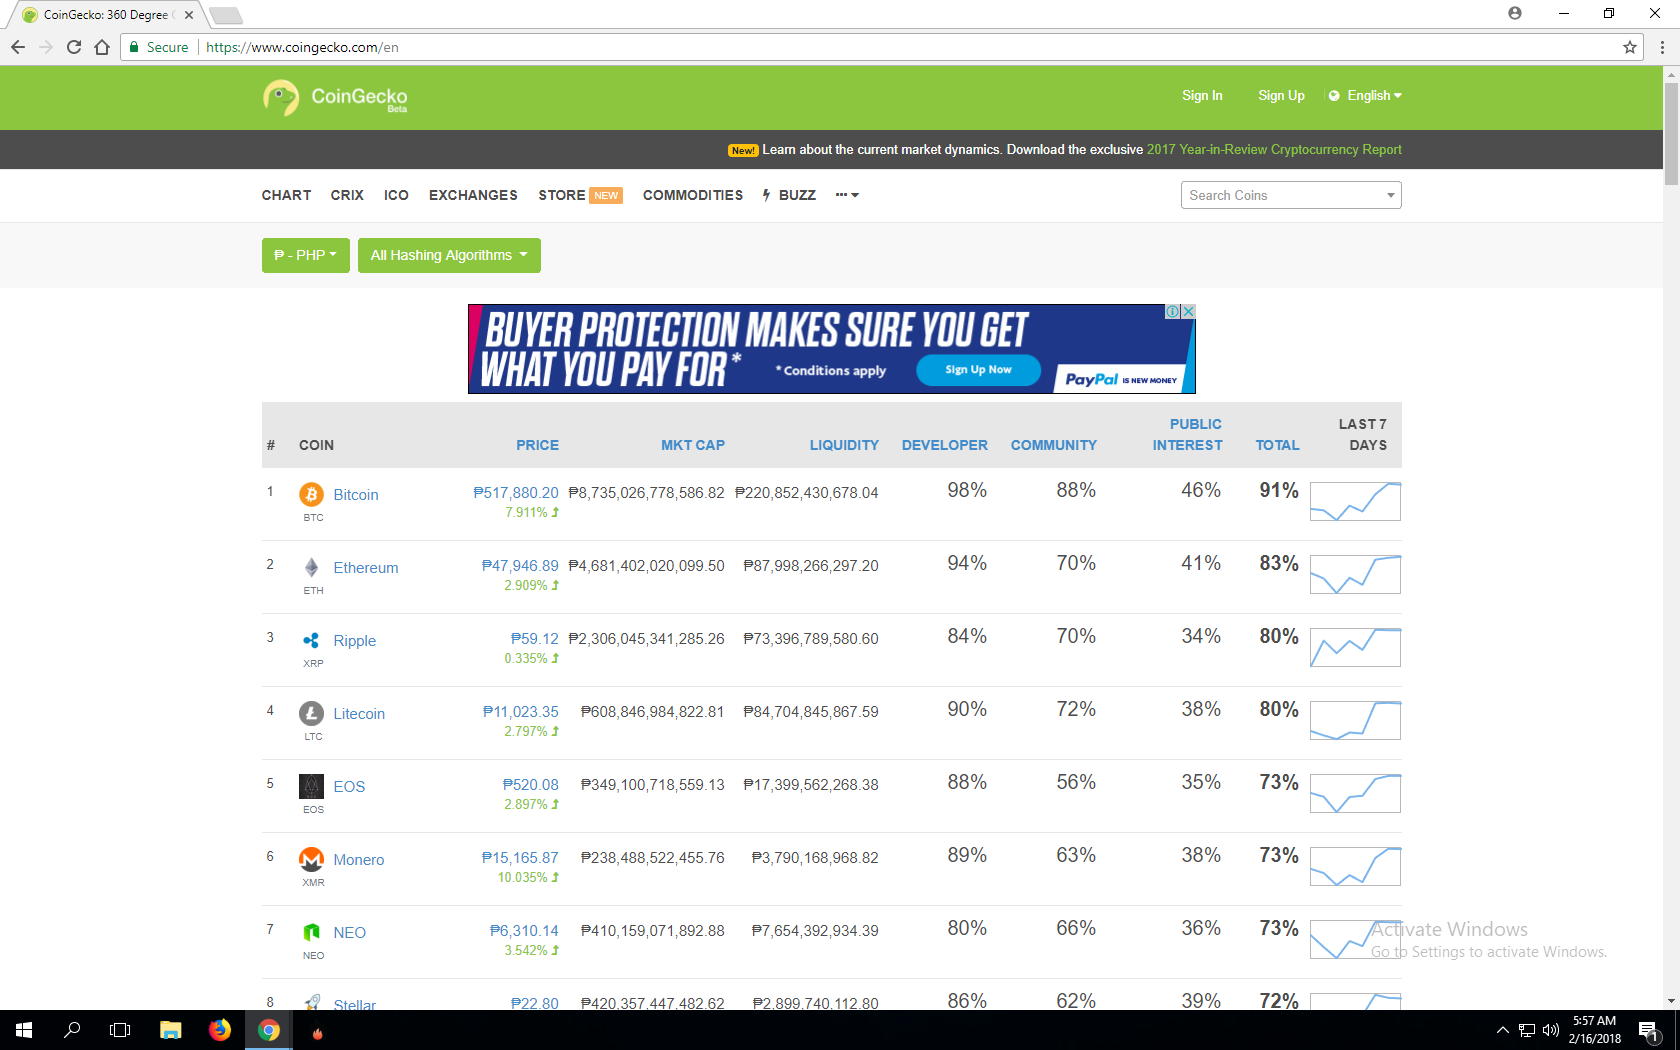Sort the table by PUBLIC INTEREST column
The image size is (1680, 1050).
[x=1187, y=435]
